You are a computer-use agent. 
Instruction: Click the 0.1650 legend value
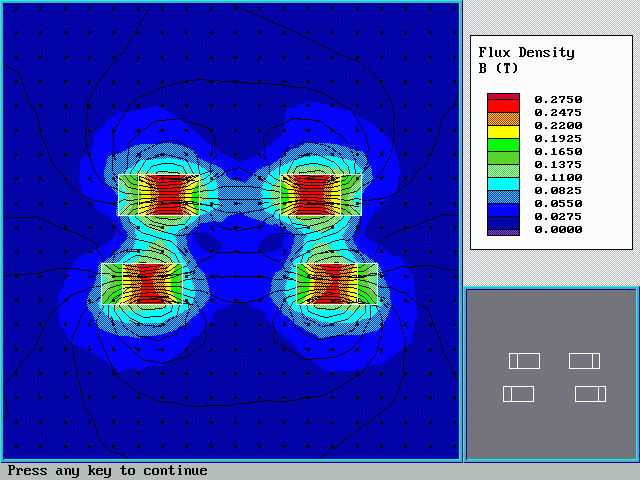click(x=558, y=152)
